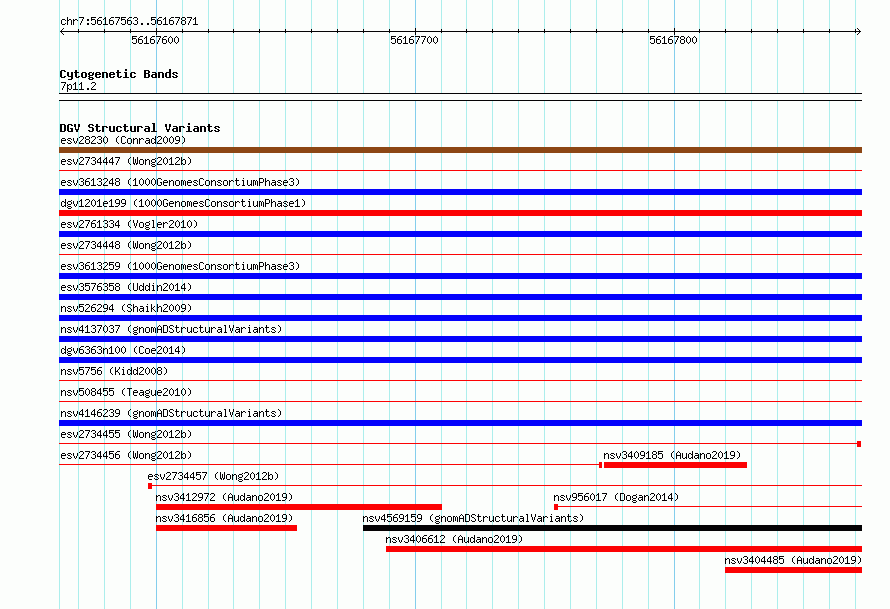Click the left arrow on the ruler
The height and width of the screenshot is (609, 890).
click(x=62, y=32)
